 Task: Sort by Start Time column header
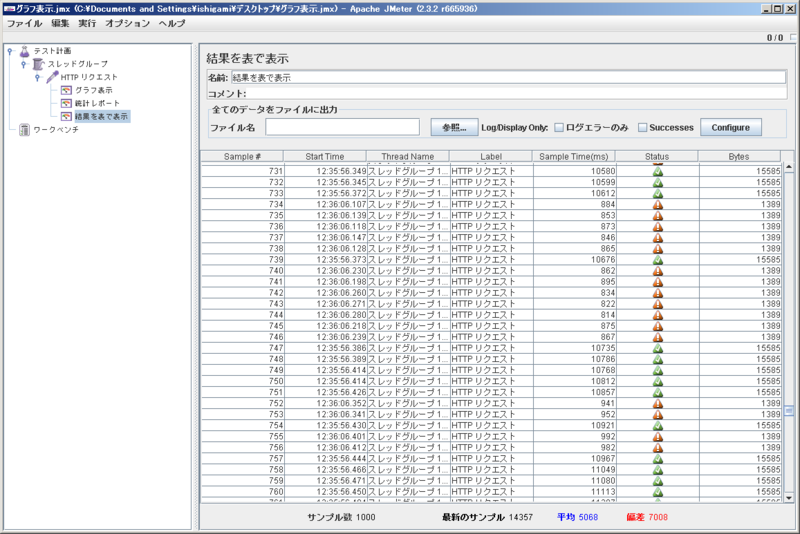coord(324,157)
